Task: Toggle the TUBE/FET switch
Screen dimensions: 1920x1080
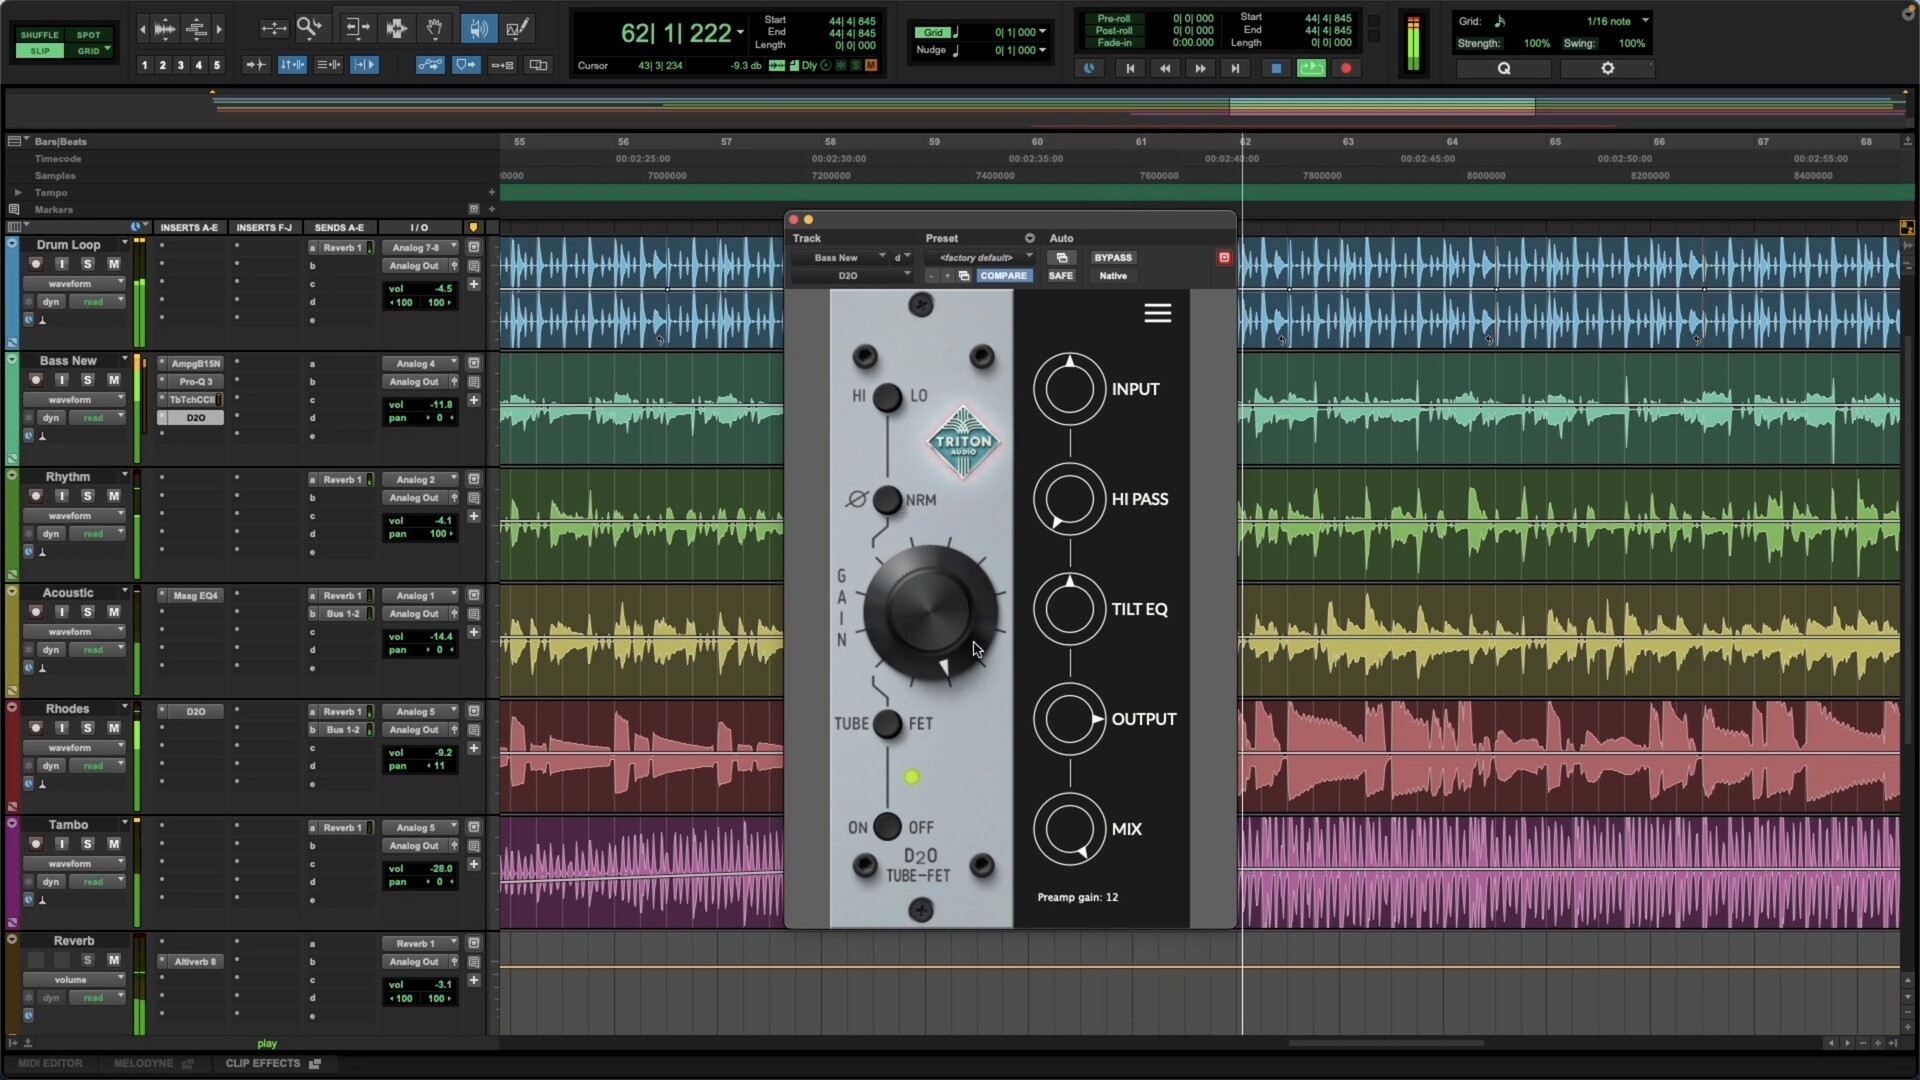Action: click(x=887, y=724)
